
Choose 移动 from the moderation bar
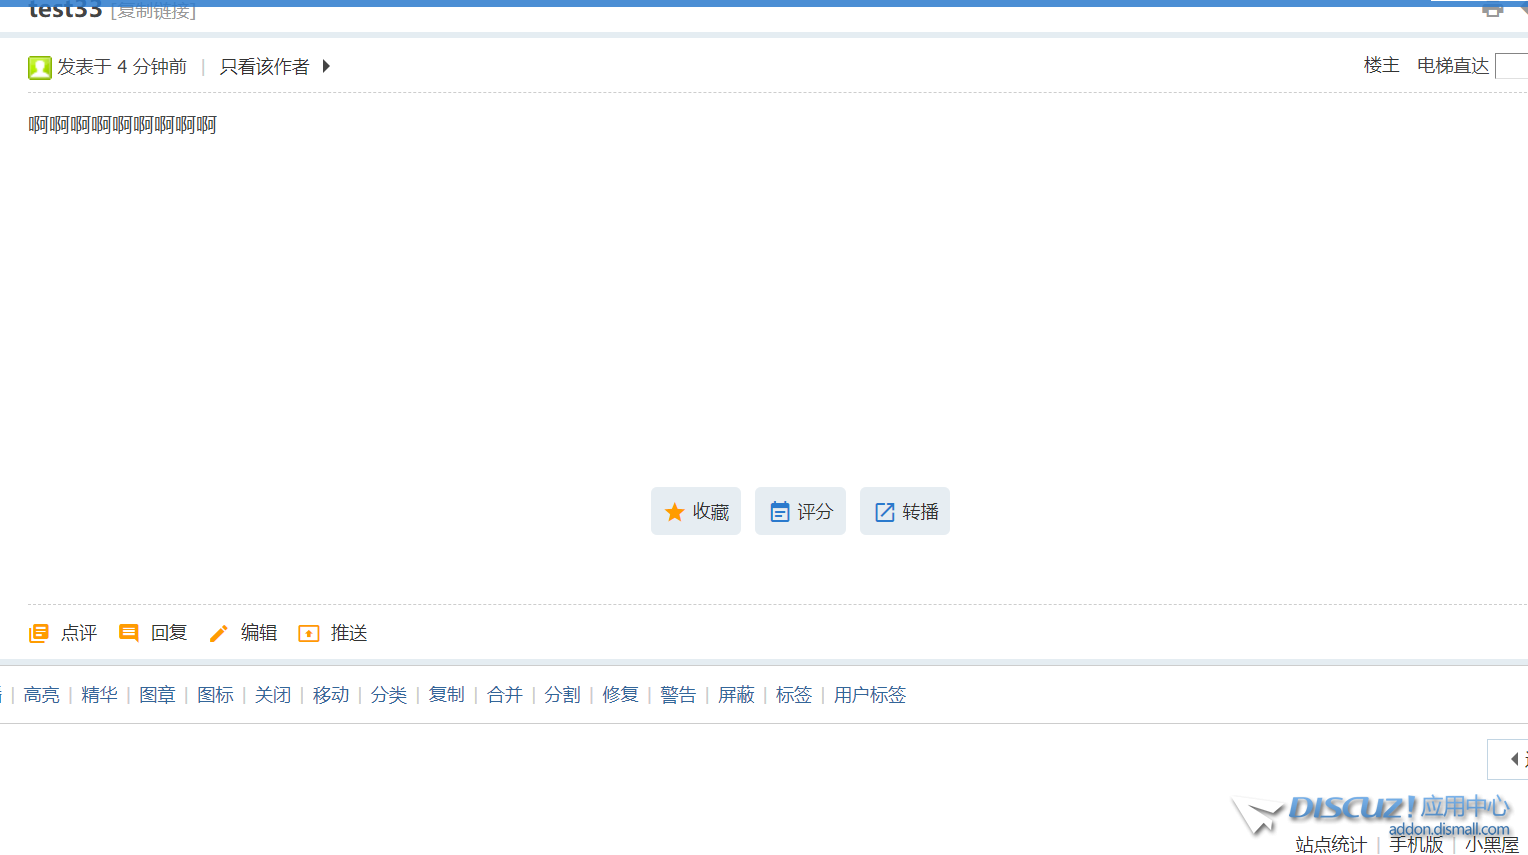pos(331,695)
